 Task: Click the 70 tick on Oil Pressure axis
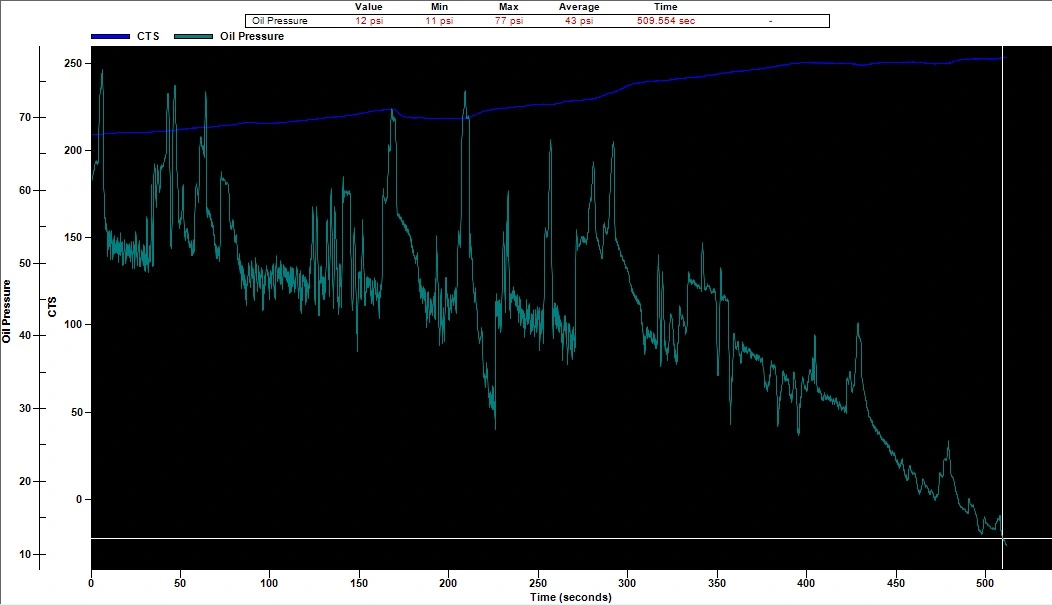[25, 117]
